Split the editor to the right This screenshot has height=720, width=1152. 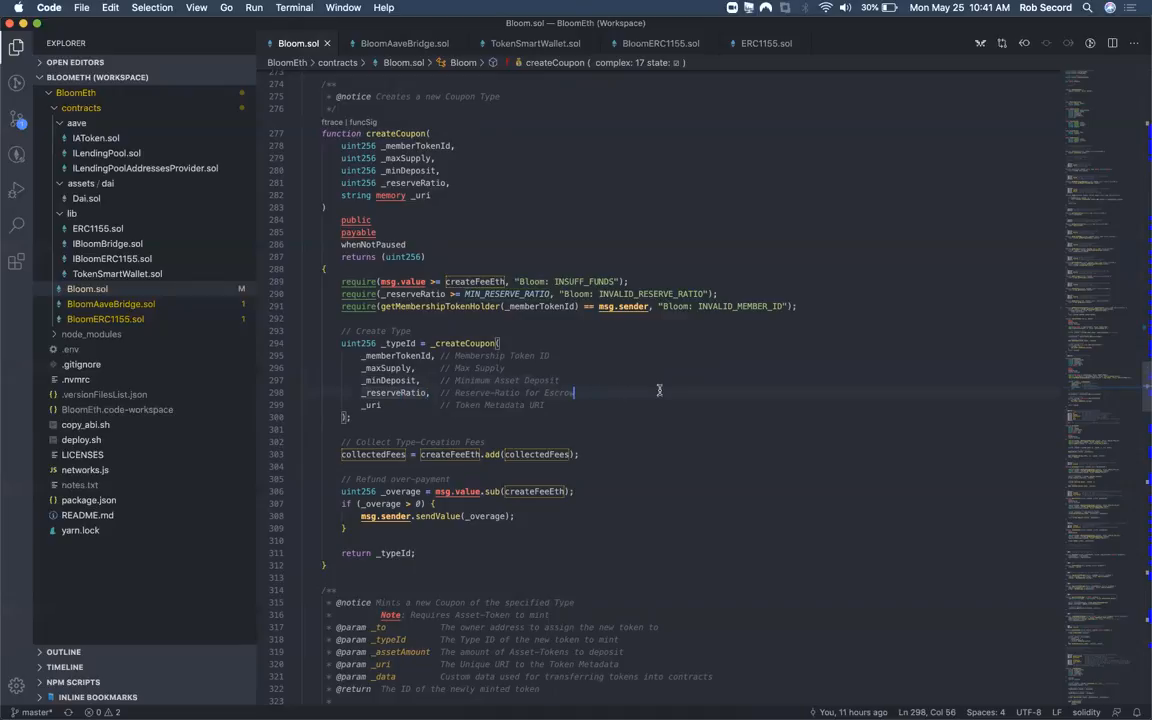[1112, 43]
